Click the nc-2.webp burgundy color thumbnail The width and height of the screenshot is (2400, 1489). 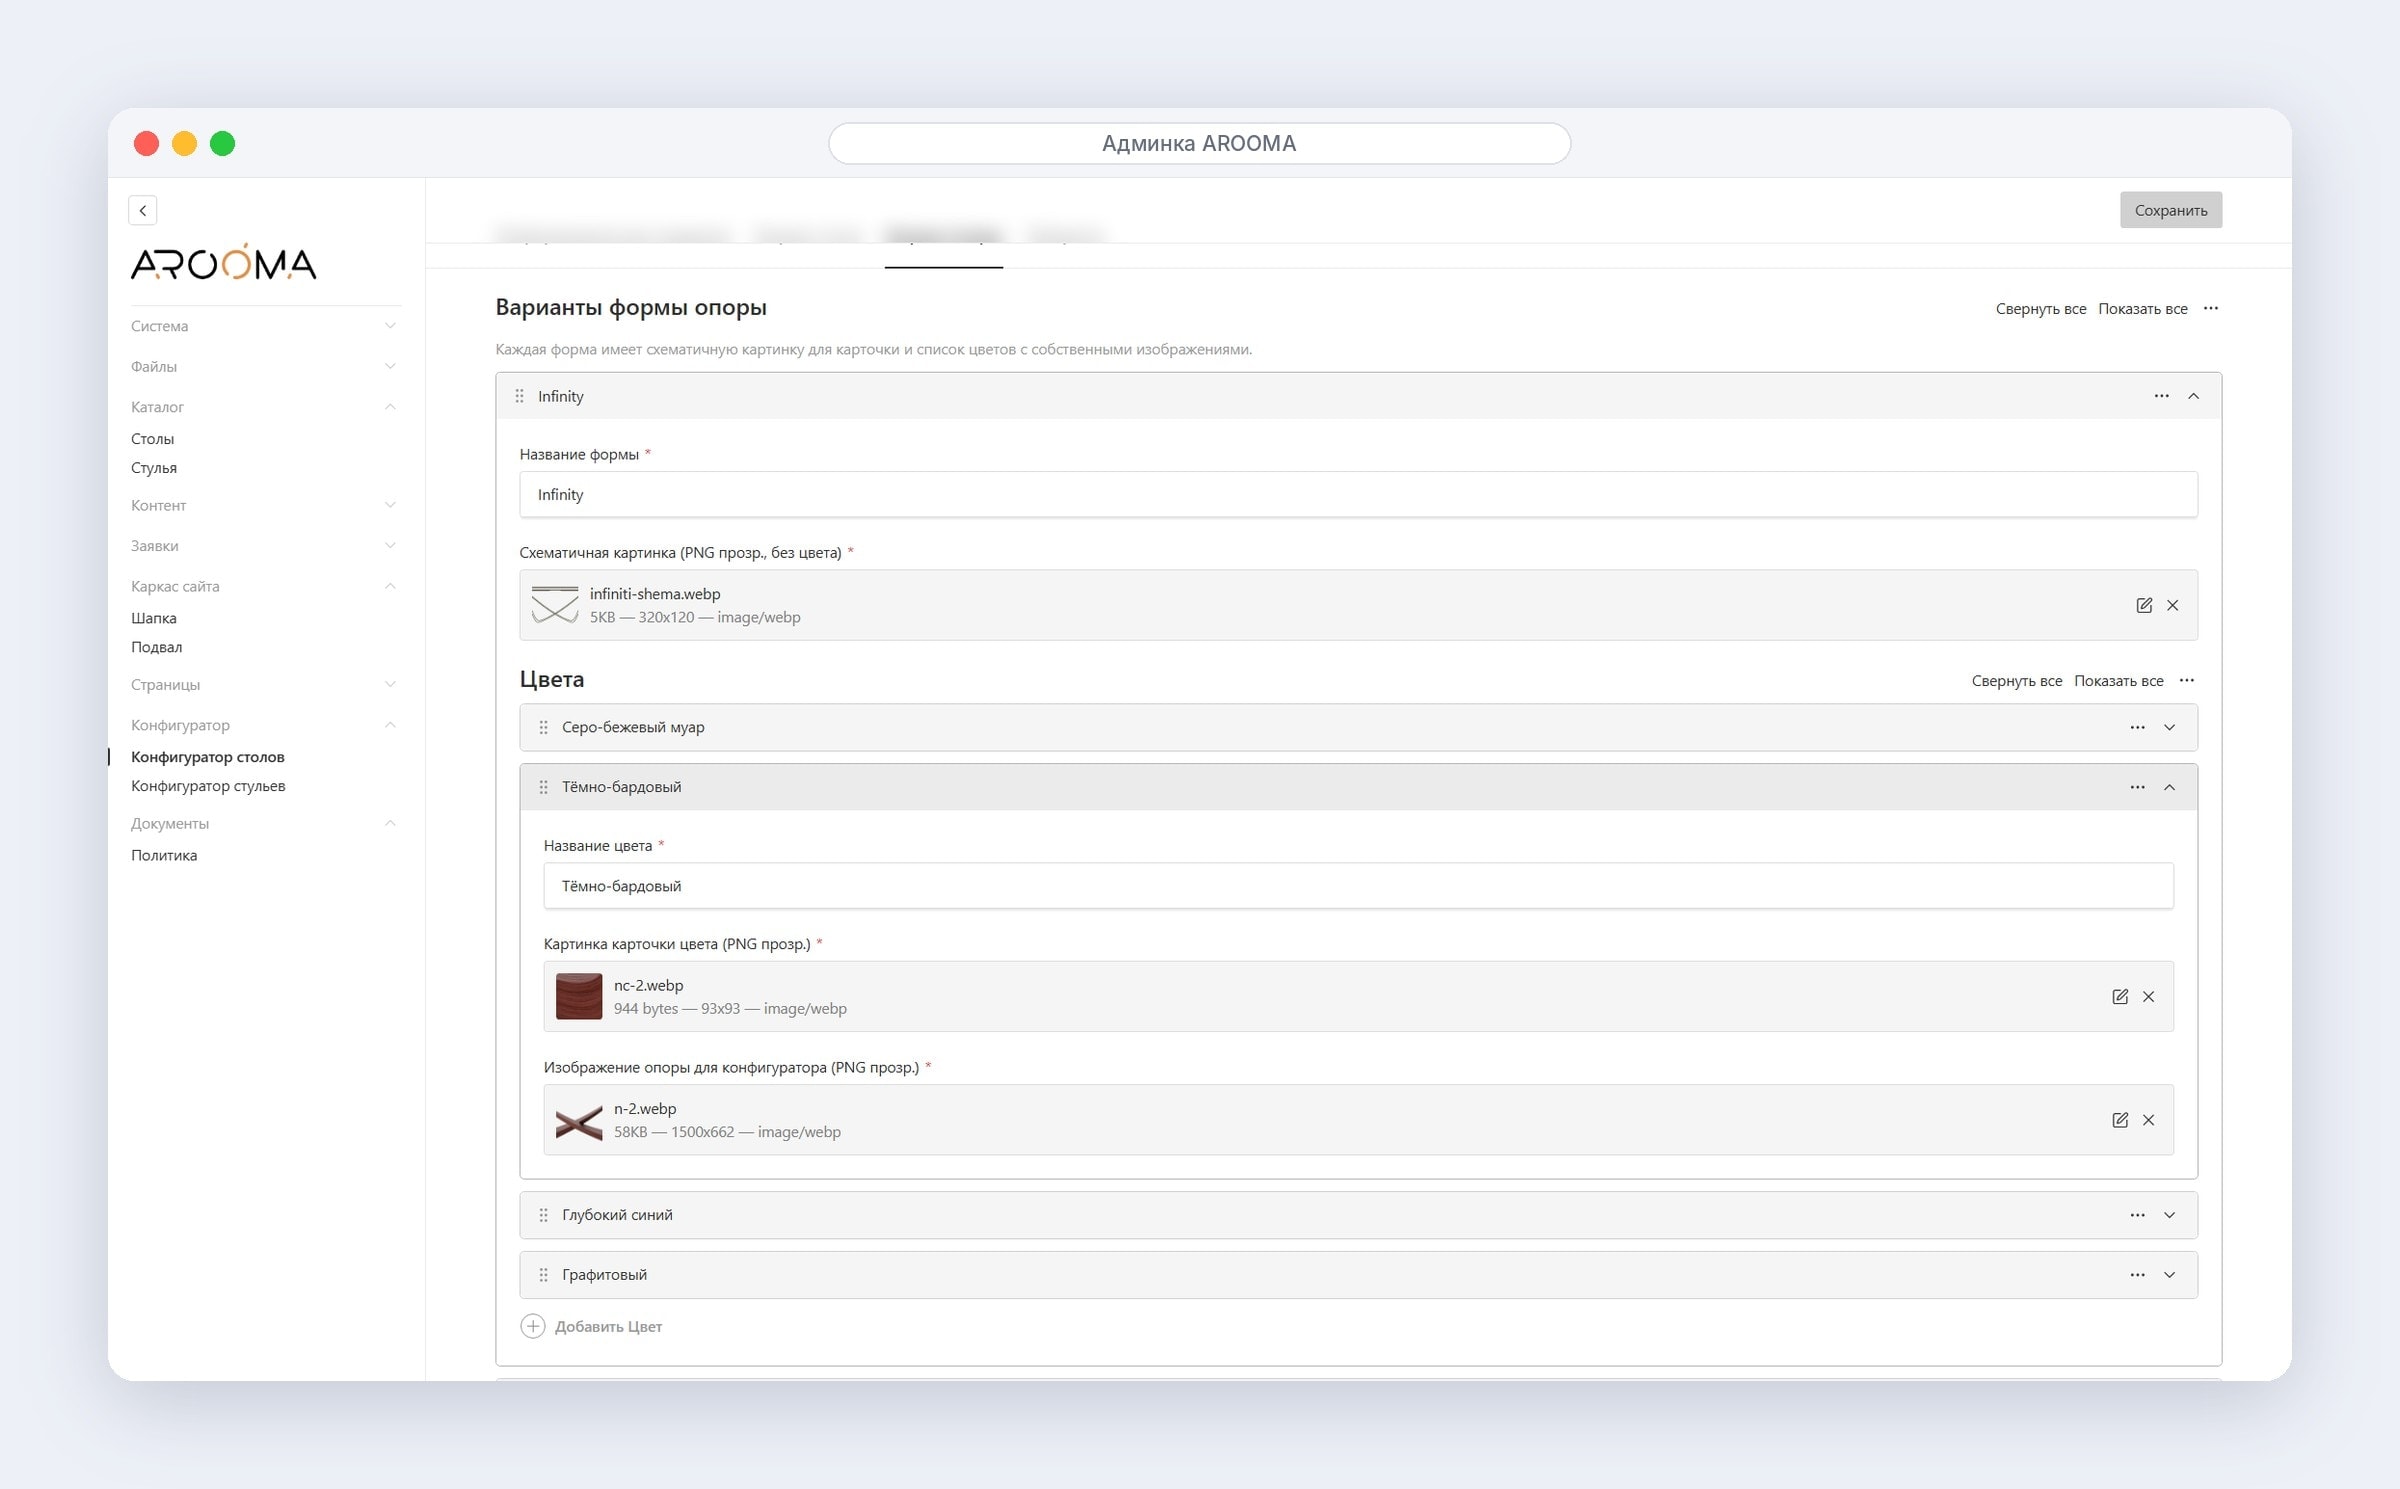[x=579, y=996]
